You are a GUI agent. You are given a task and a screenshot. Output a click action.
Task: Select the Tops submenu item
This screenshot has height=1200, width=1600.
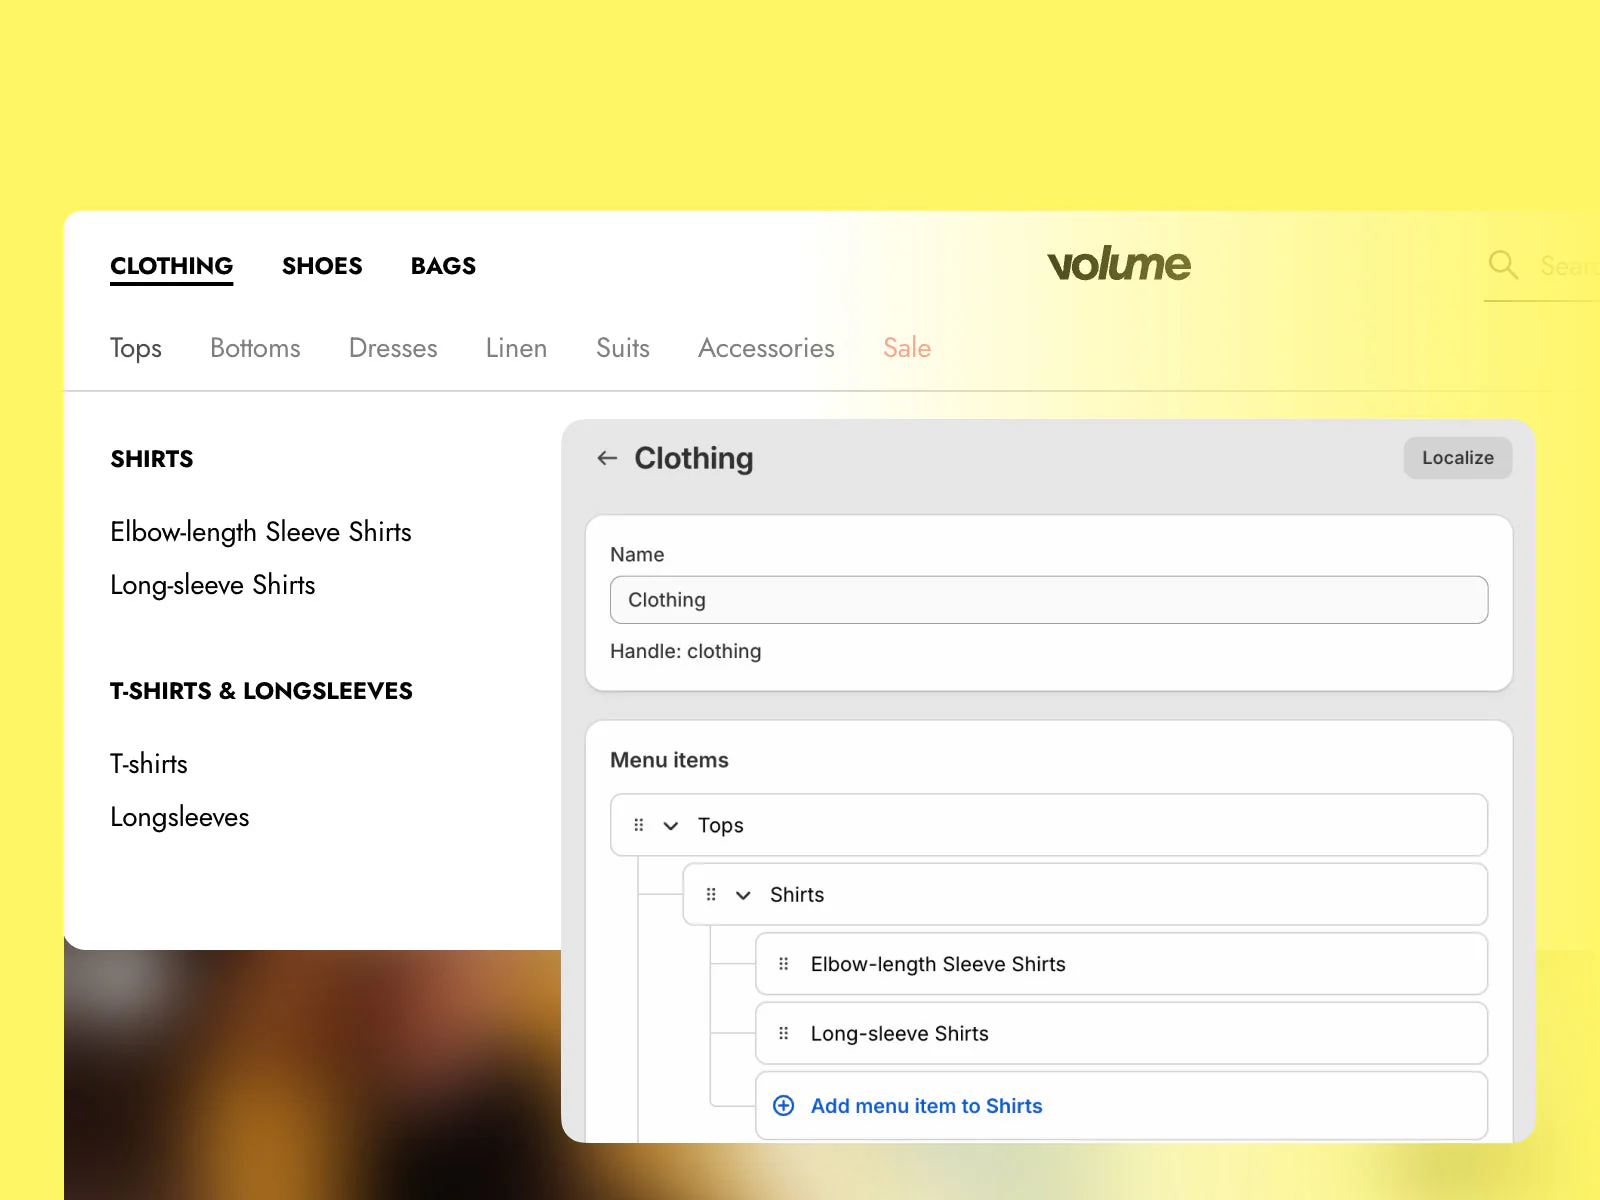click(136, 348)
